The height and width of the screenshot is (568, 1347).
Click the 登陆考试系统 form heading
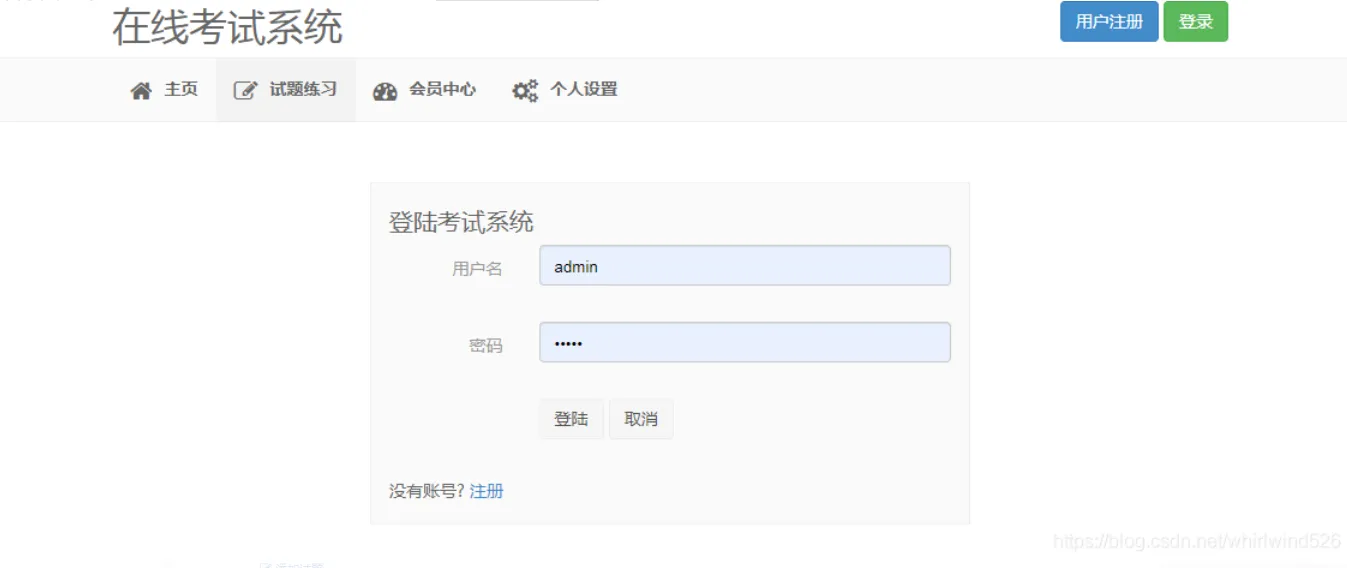(x=461, y=222)
